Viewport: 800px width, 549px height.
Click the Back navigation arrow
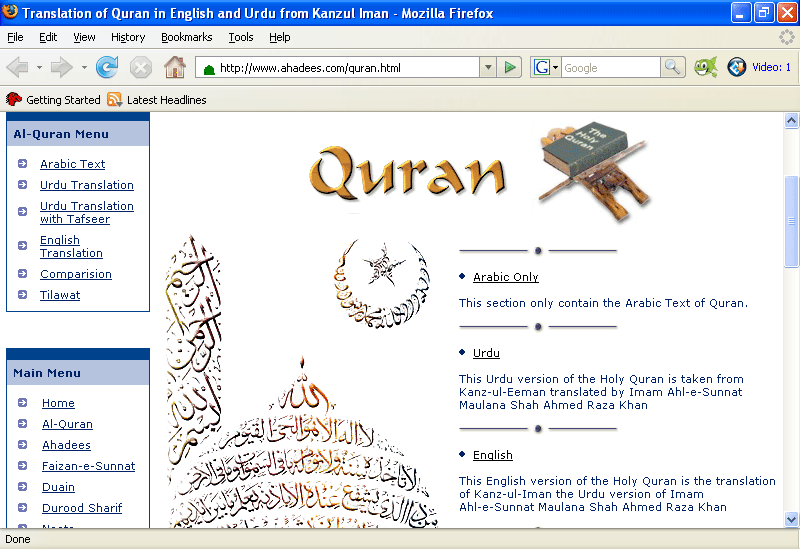[x=17, y=67]
